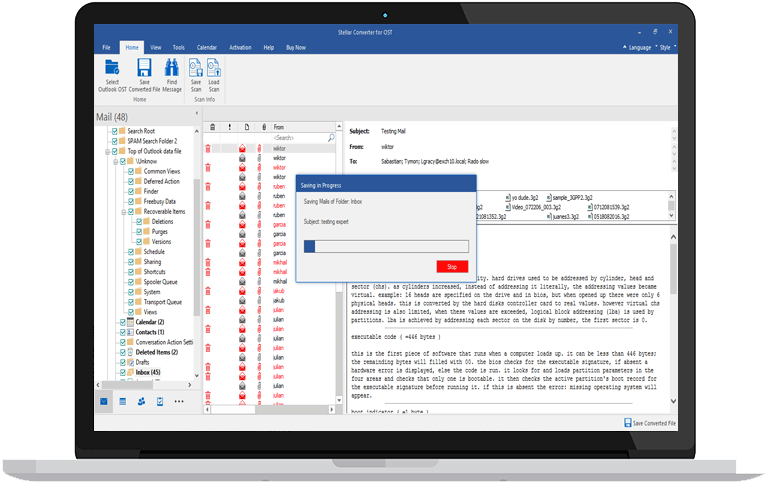Image resolution: width=772 pixels, height=488 pixels.
Task: Toggle Finder folder checkbox
Action: 131,192
